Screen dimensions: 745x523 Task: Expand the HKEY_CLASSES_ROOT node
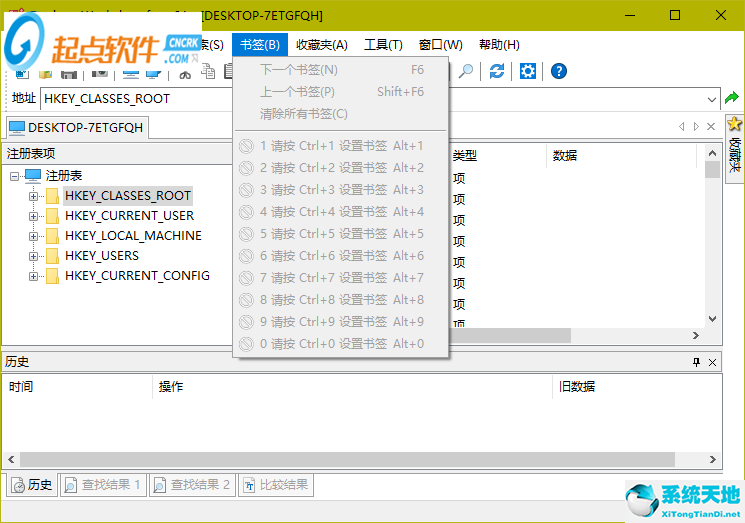tap(33, 196)
